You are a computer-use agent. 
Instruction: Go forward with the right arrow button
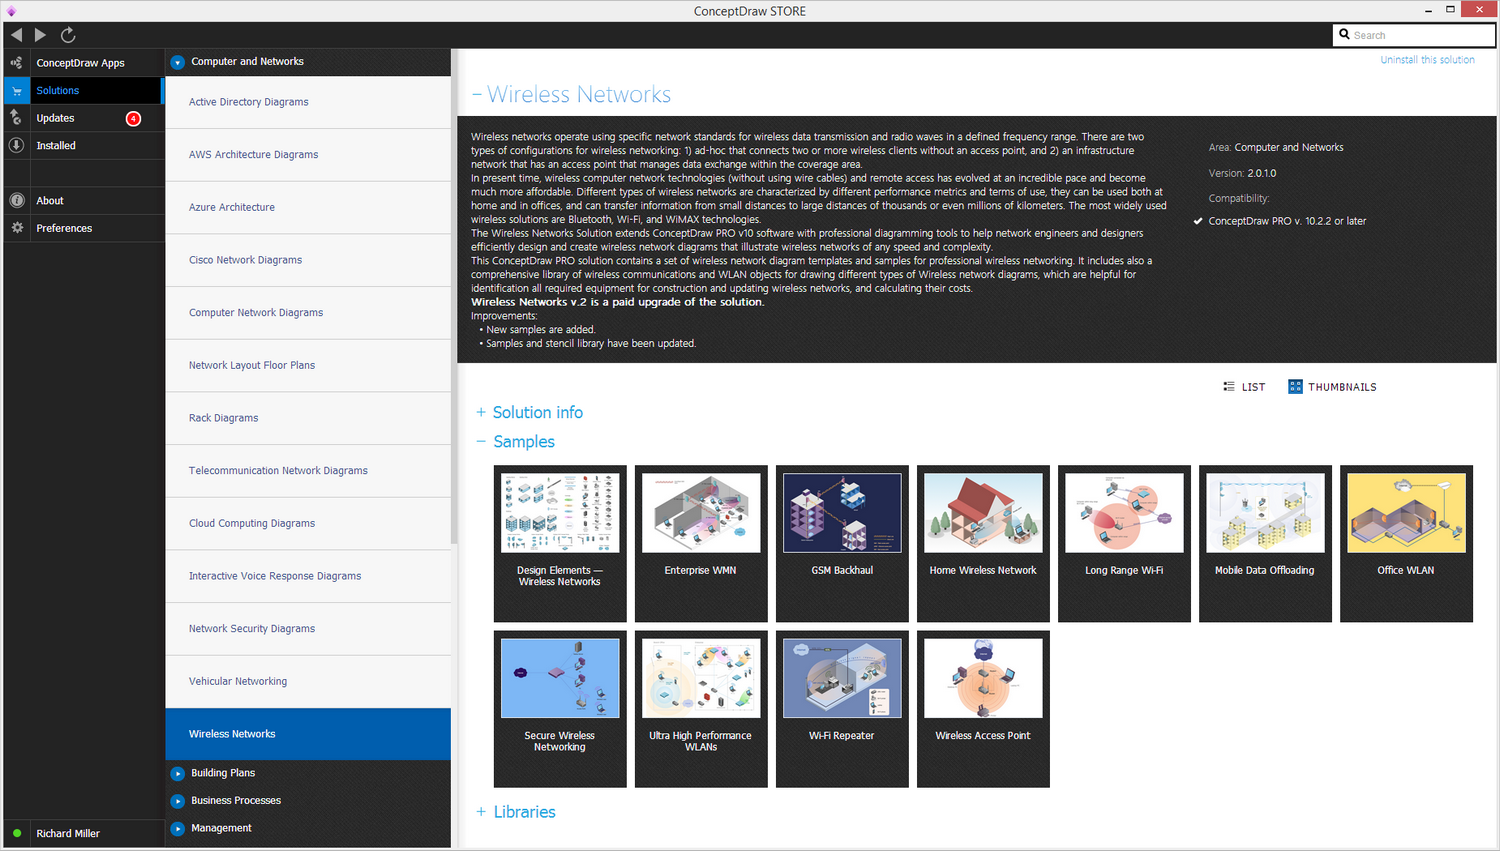(x=40, y=35)
